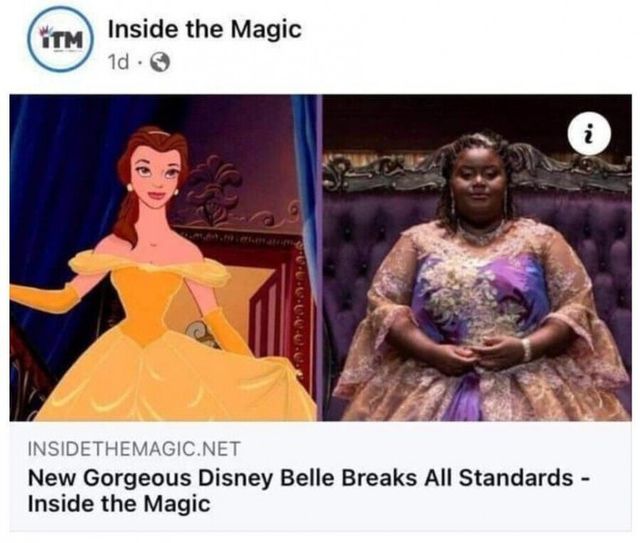Open the animated Belle image on left
640x543 pixels.
[163, 258]
